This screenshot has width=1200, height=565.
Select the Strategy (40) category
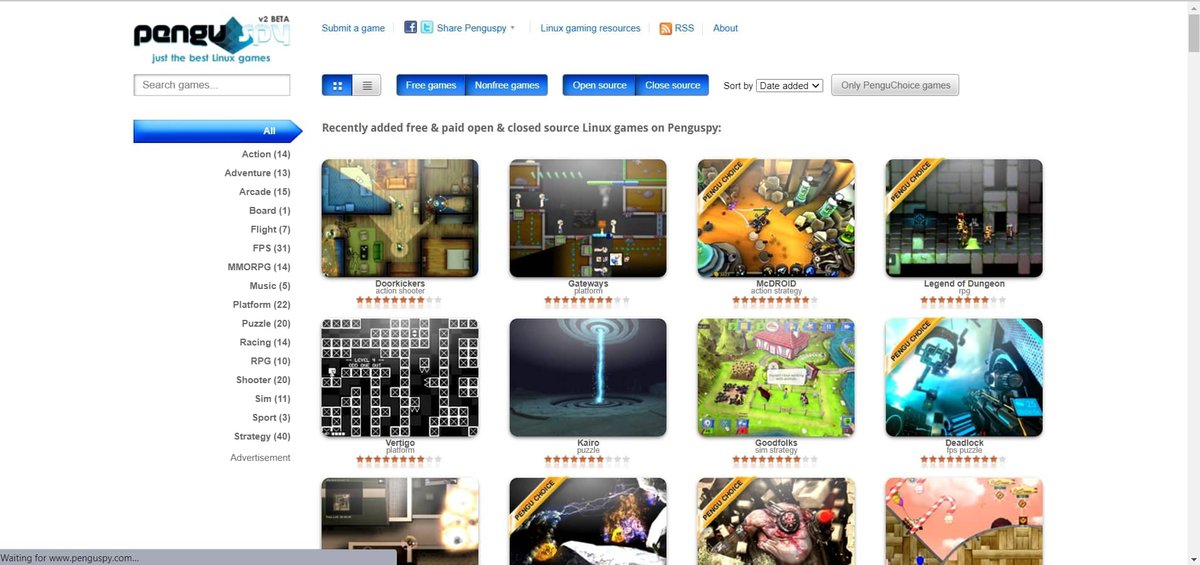click(262, 436)
